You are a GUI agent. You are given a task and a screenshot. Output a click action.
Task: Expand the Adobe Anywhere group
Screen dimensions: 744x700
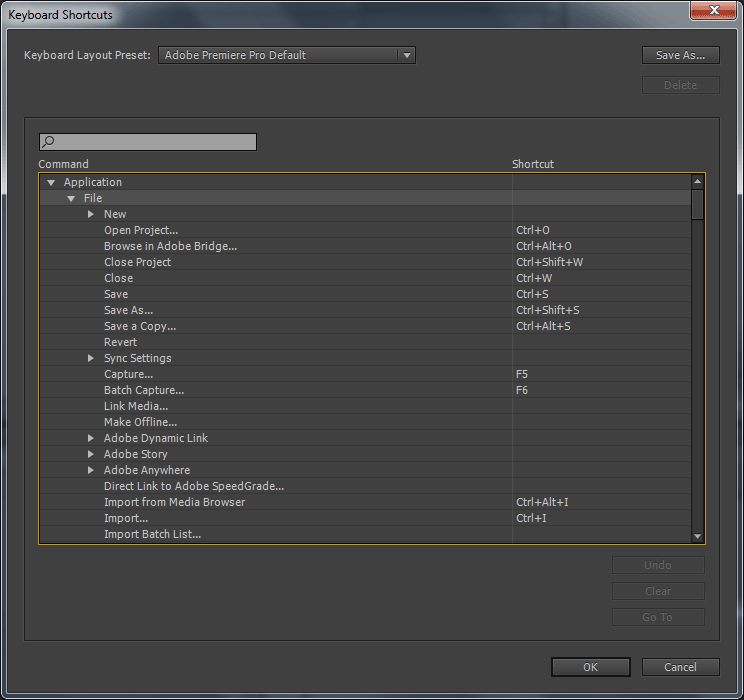[x=91, y=470]
